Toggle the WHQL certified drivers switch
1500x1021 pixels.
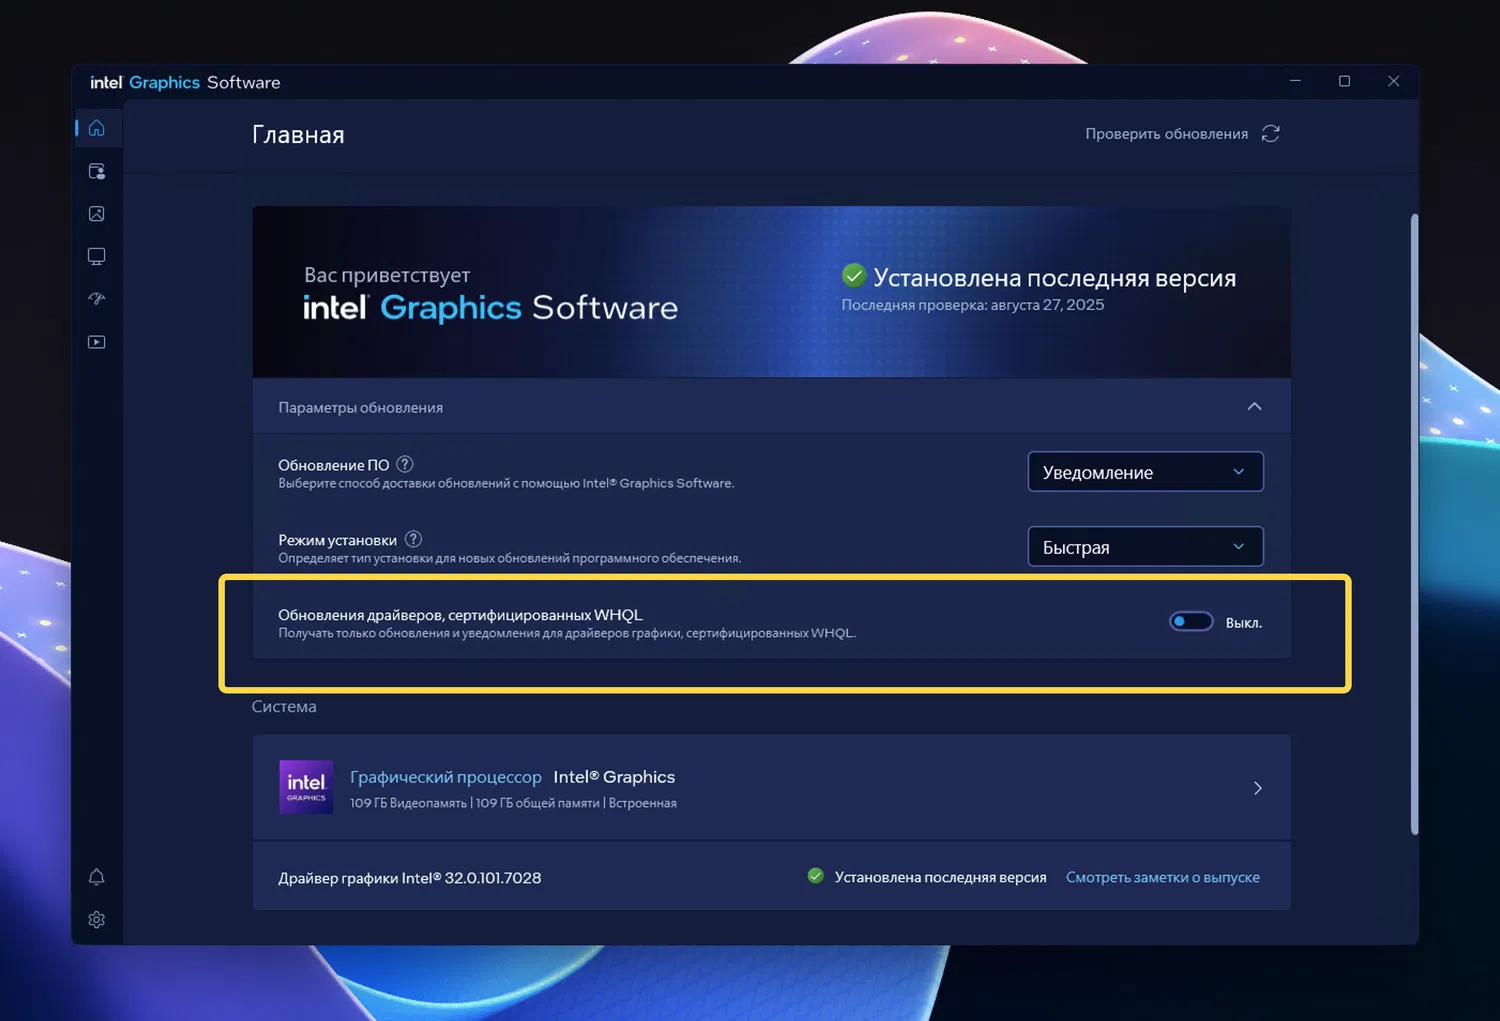(x=1191, y=622)
